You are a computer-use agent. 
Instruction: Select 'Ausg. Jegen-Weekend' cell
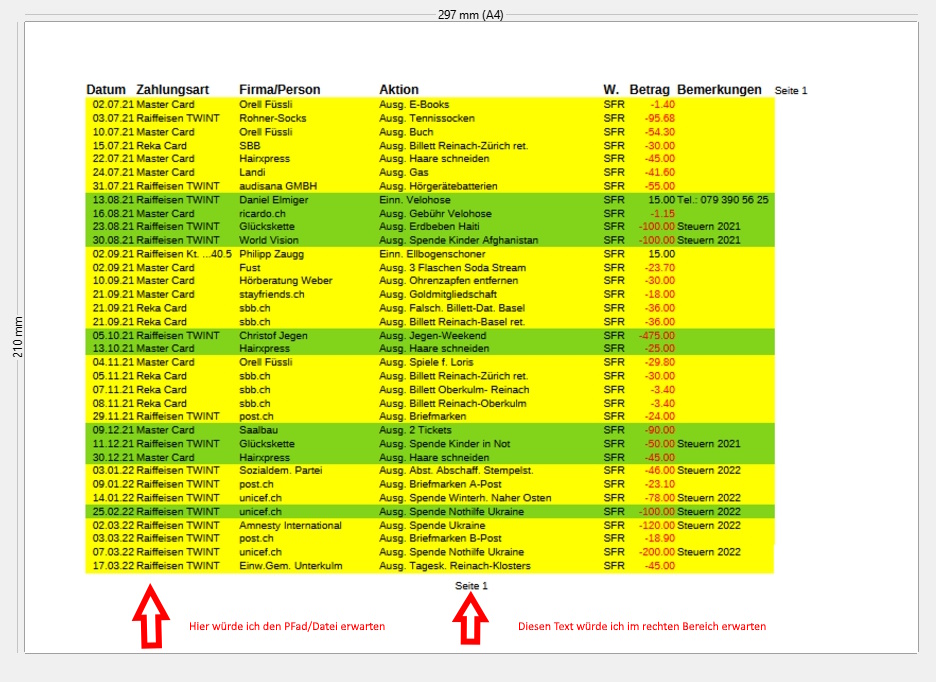coord(433,336)
